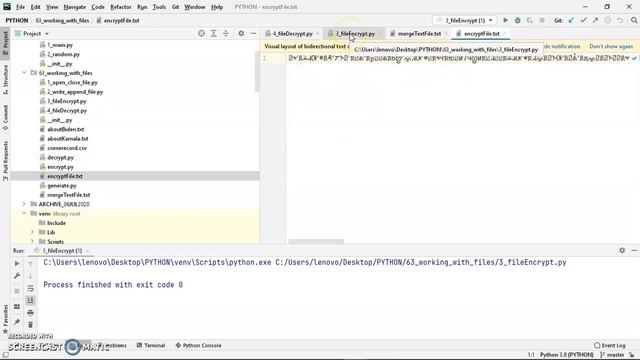The height and width of the screenshot is (360, 640).
Task: Open Git history clock icon
Action: pyautogui.click(x=608, y=20)
